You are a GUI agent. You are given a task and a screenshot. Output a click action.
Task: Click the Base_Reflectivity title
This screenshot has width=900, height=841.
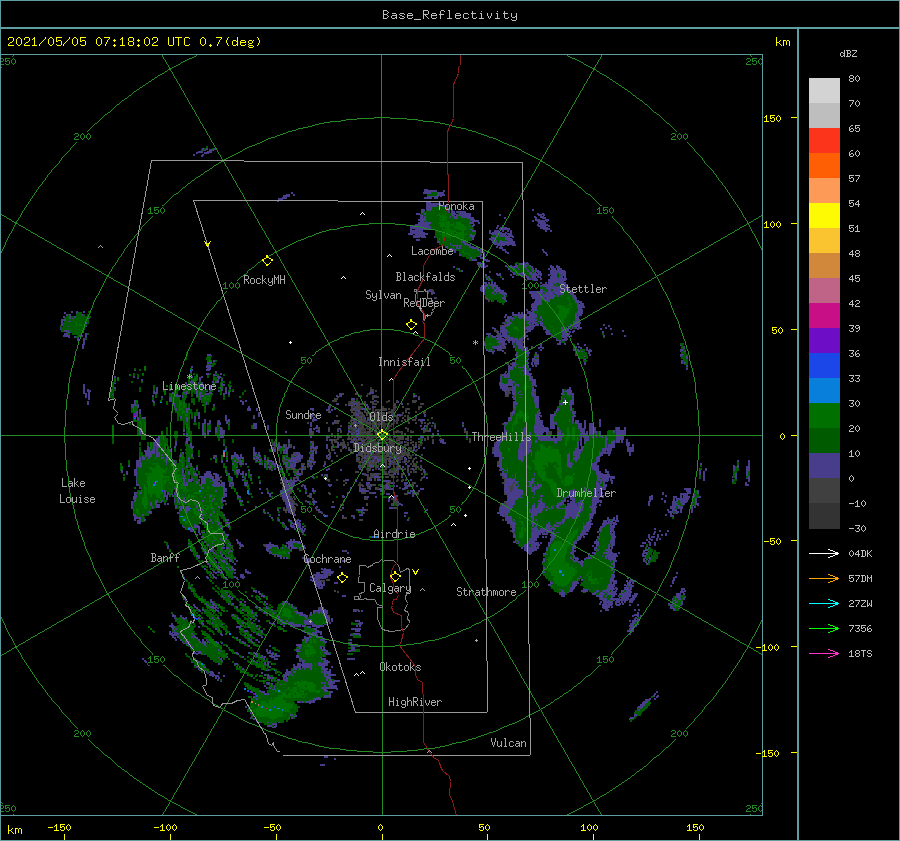[x=450, y=15]
